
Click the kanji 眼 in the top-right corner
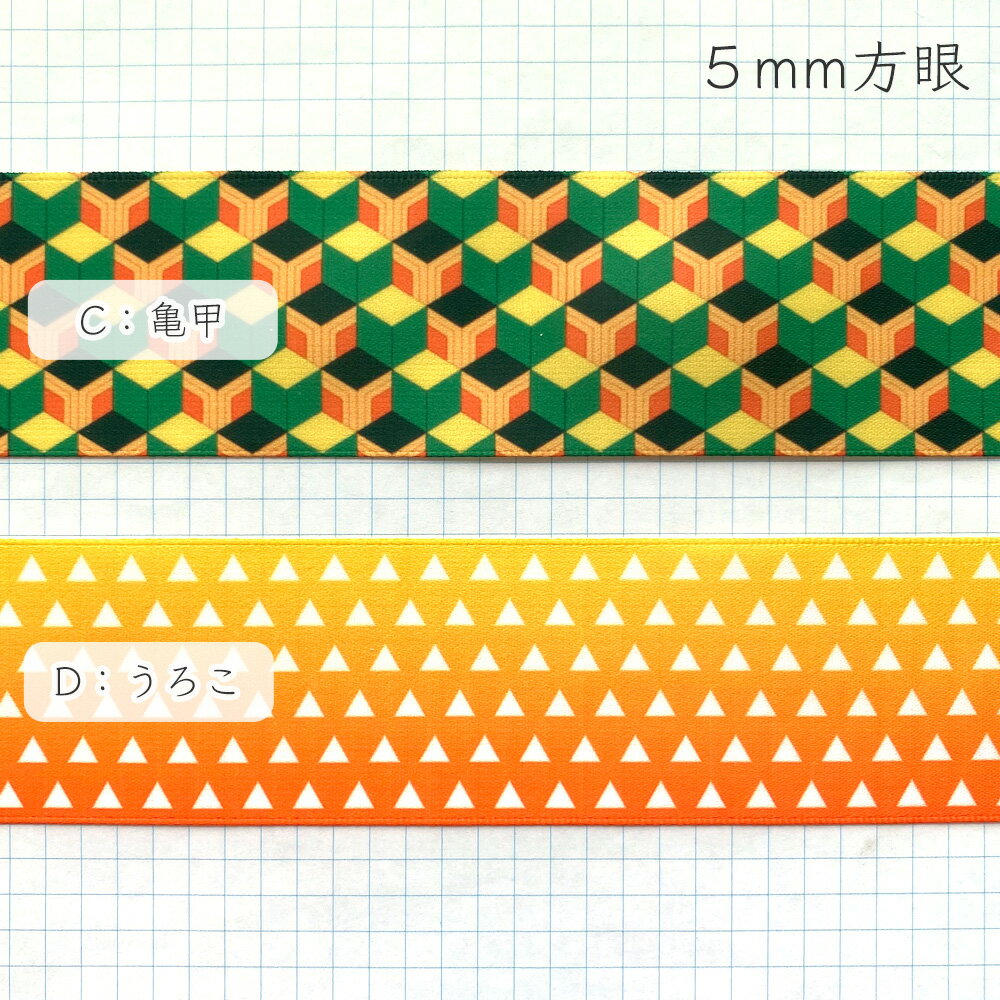943,68
